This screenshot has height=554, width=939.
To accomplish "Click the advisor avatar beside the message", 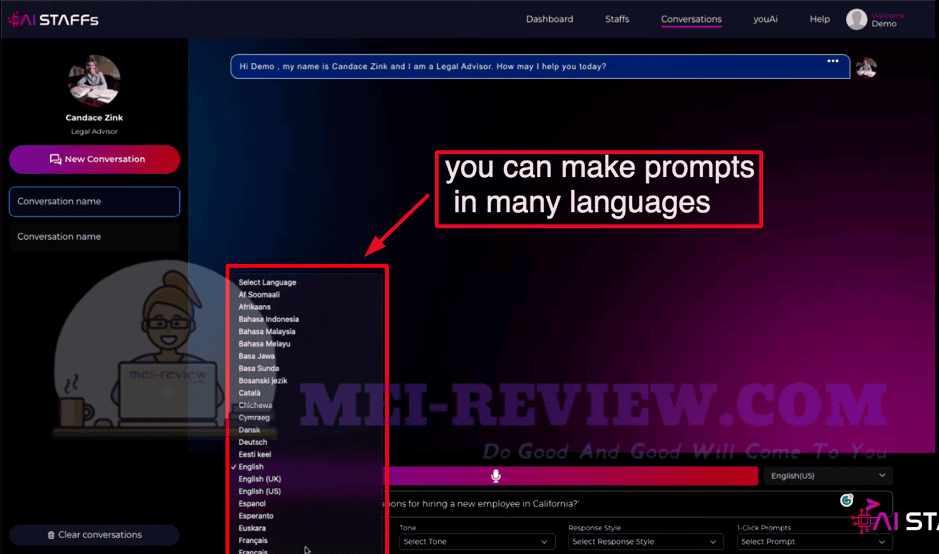I will pyautogui.click(x=866, y=68).
